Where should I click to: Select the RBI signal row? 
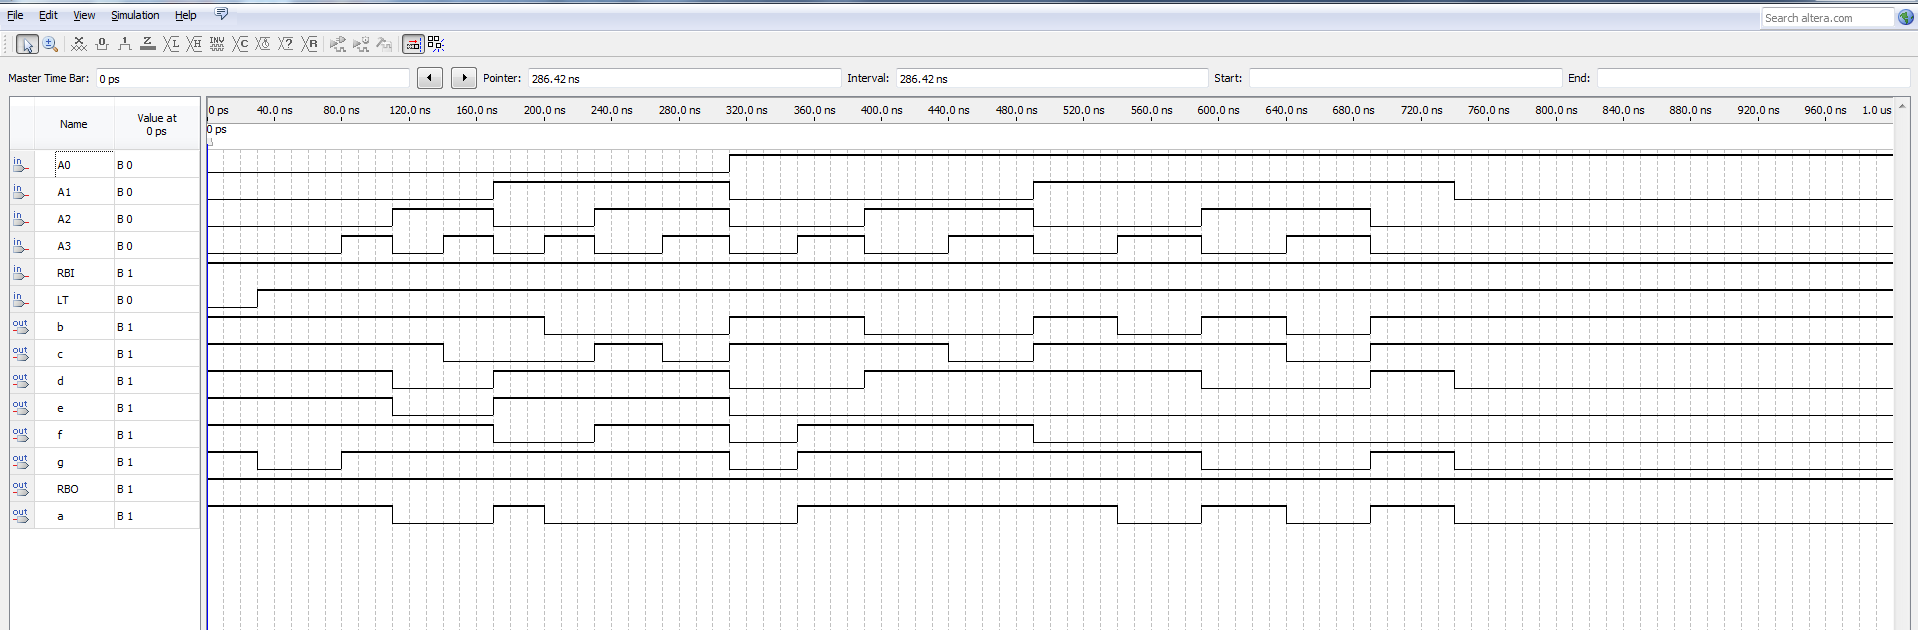(66, 273)
